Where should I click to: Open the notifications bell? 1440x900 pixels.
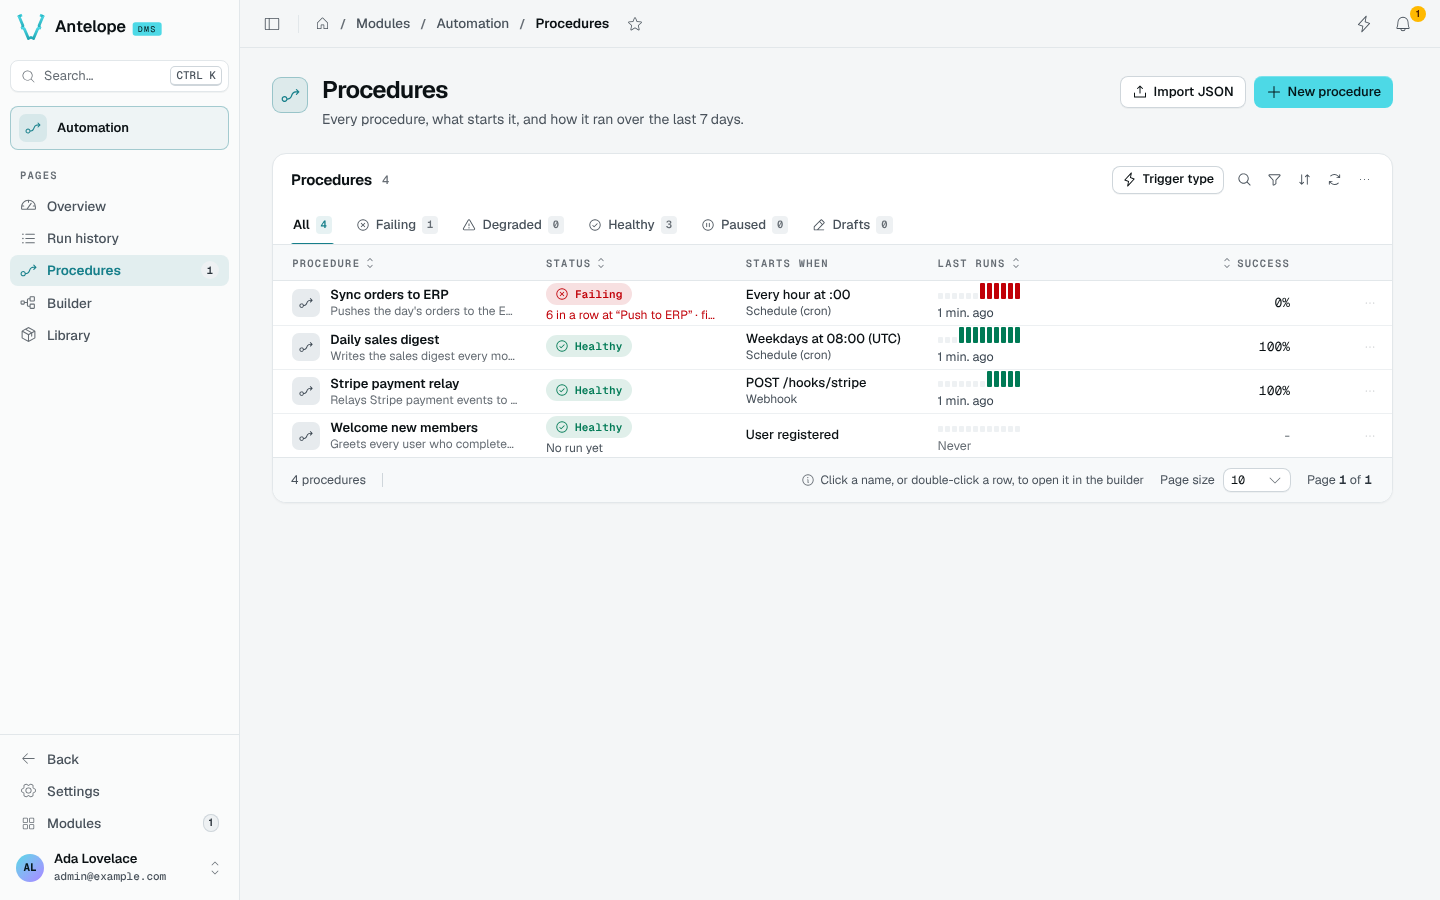[1403, 24]
